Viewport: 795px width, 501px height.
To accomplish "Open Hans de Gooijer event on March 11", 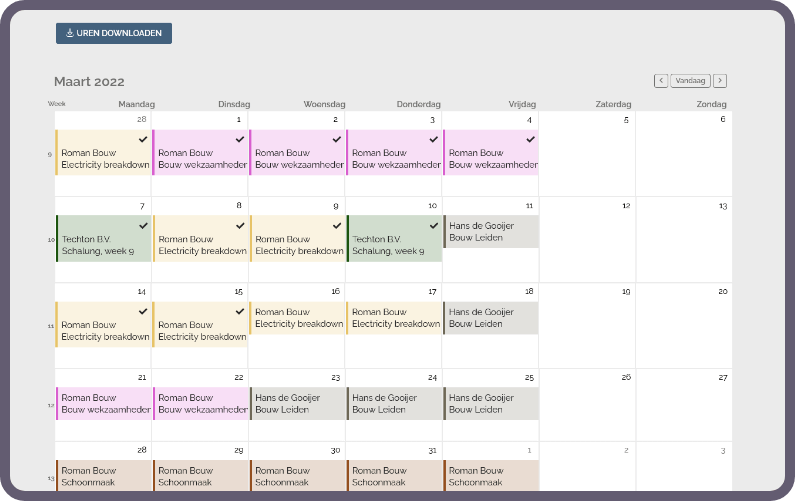I will (491, 232).
